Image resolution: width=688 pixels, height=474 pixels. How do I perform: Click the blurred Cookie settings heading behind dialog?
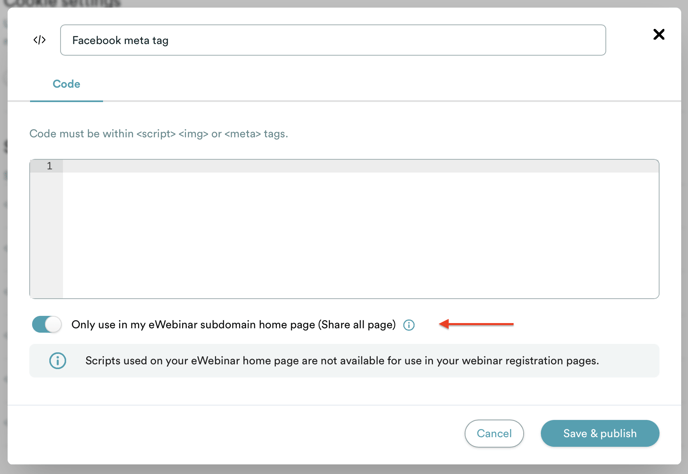click(x=61, y=3)
